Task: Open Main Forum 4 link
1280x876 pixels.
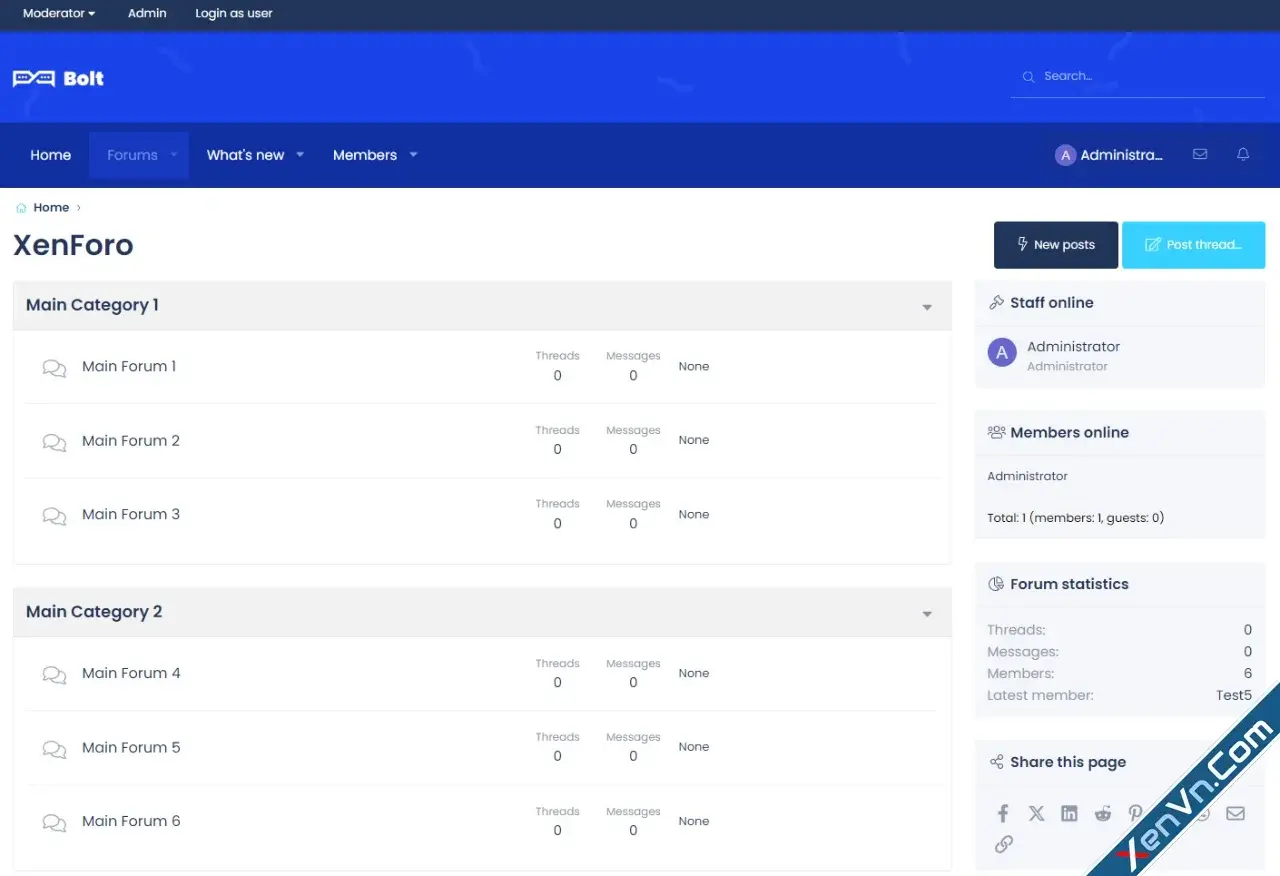Action: (131, 673)
